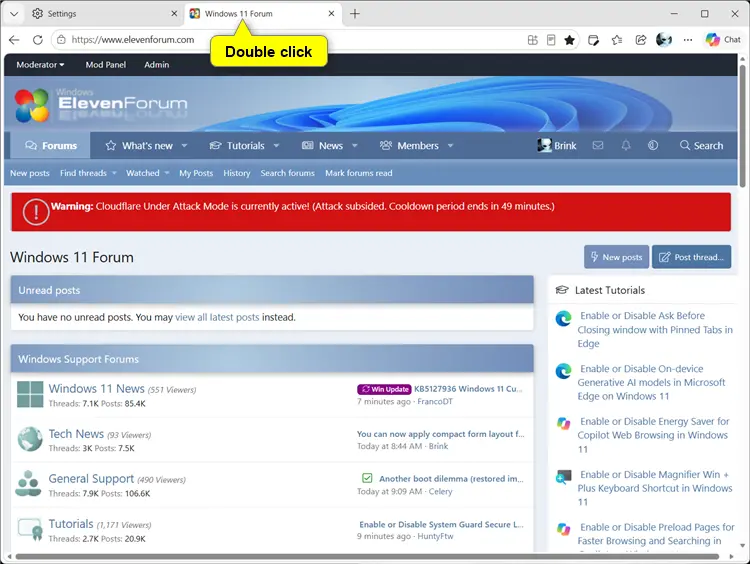Open the Tech News forum
The image size is (750, 564).
click(x=76, y=433)
